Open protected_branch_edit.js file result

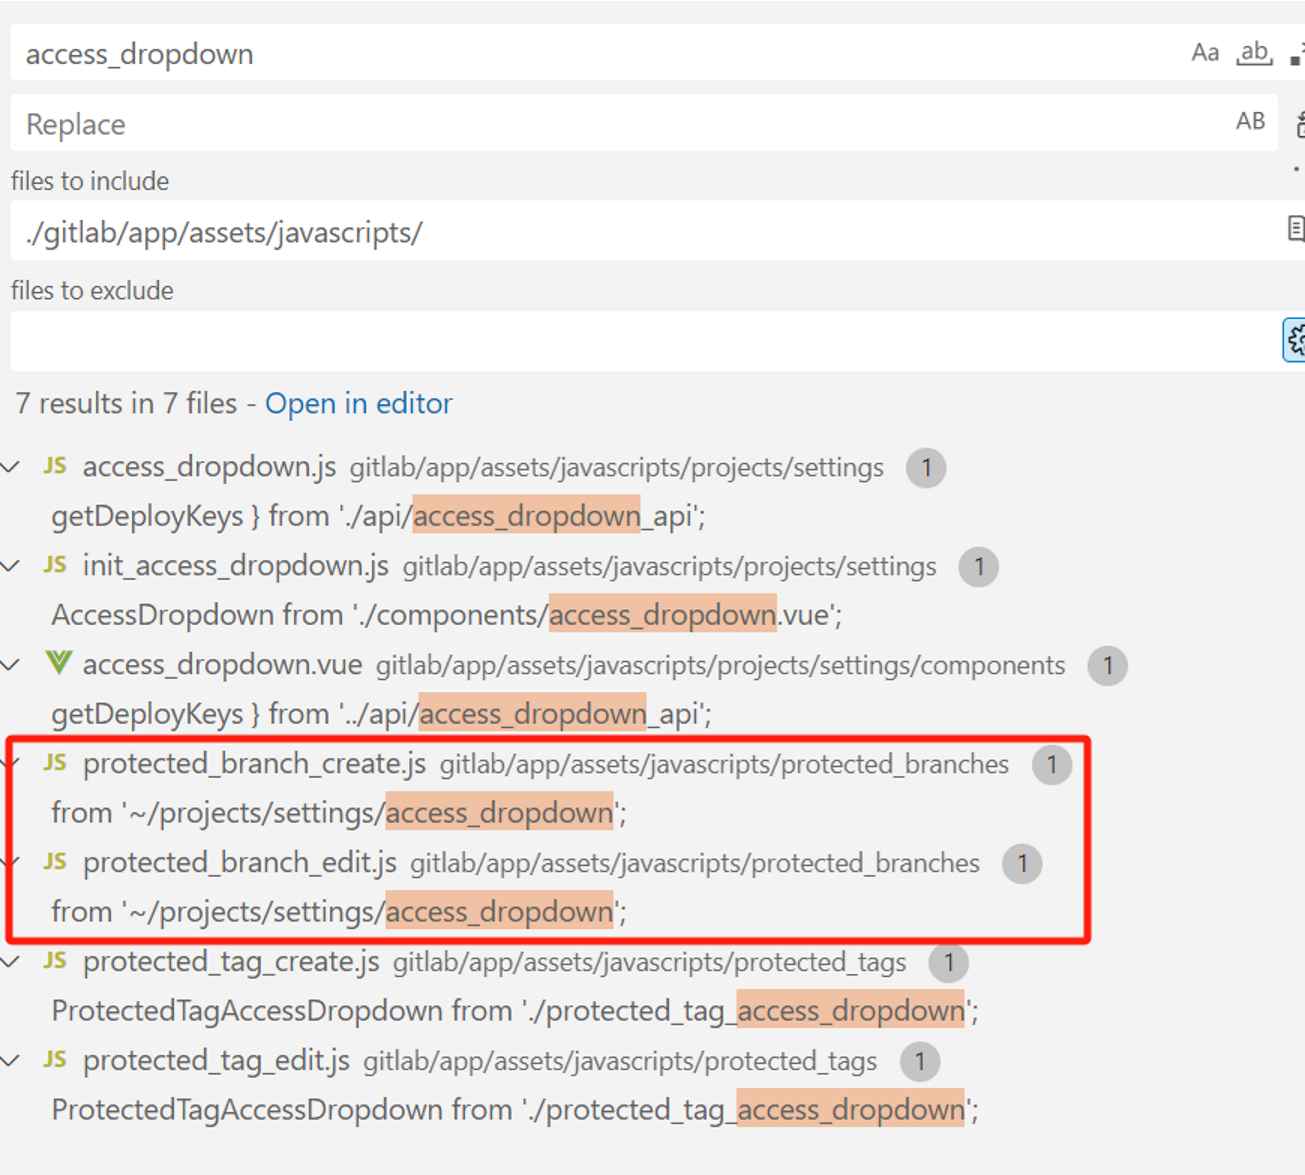click(240, 863)
